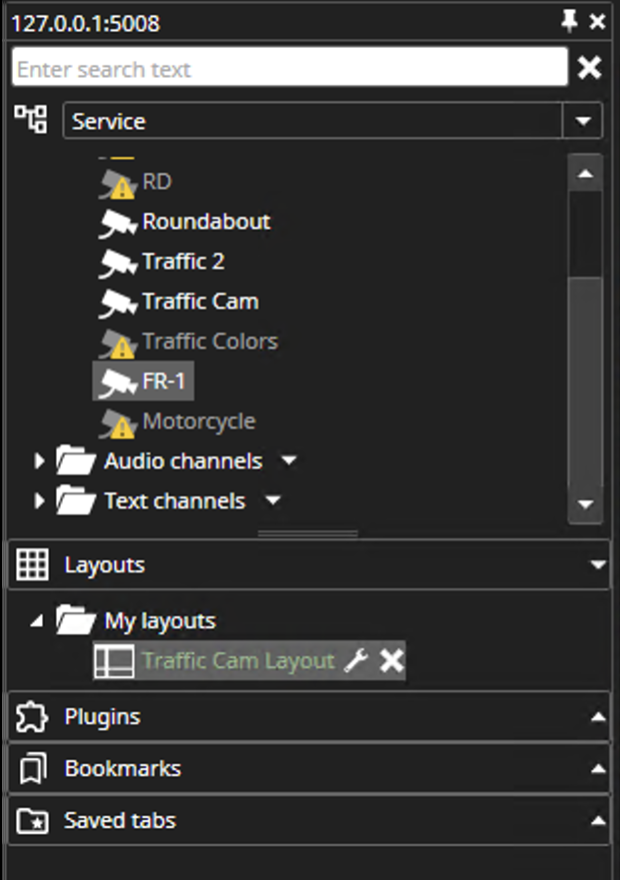
Task: Expand the Audio channels folder
Action: tap(38, 461)
